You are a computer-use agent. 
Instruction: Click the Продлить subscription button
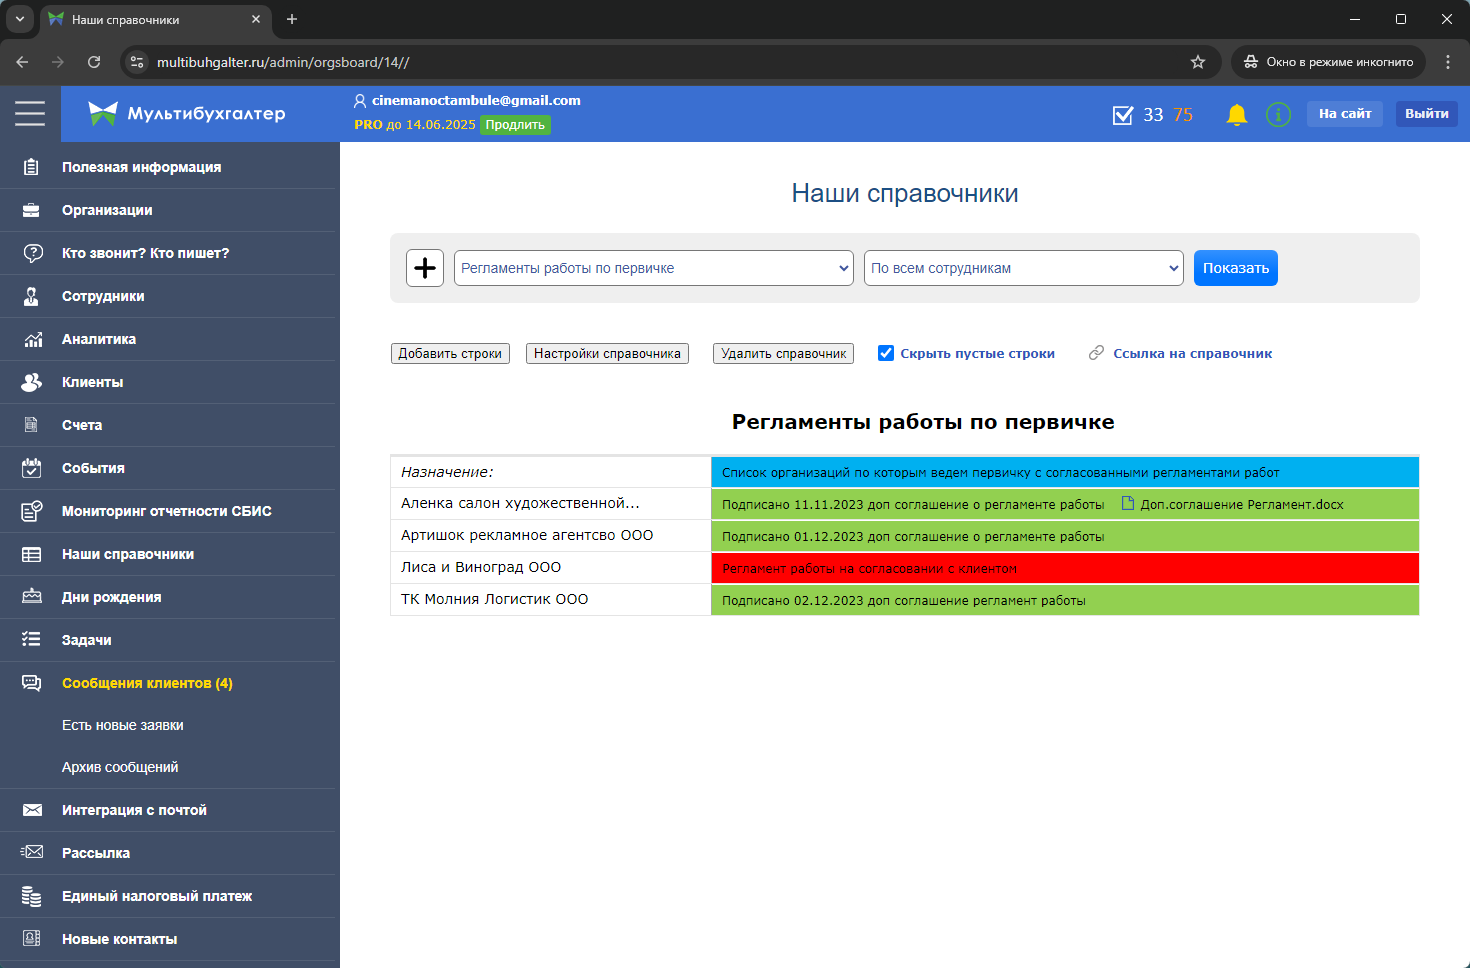[x=515, y=125]
